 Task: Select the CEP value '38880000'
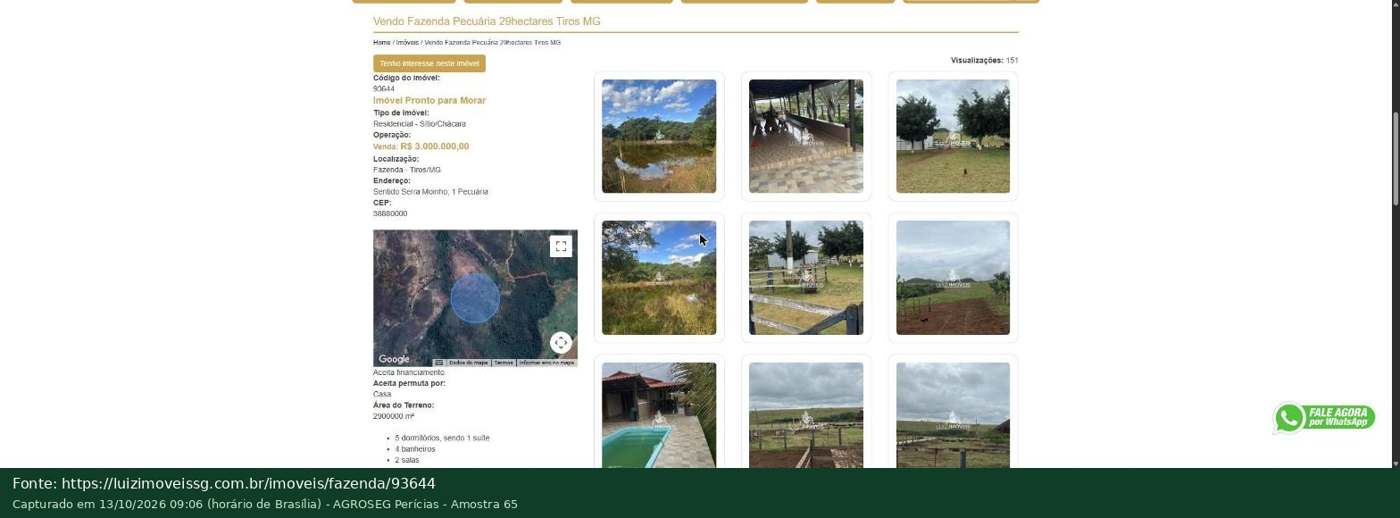(x=390, y=214)
